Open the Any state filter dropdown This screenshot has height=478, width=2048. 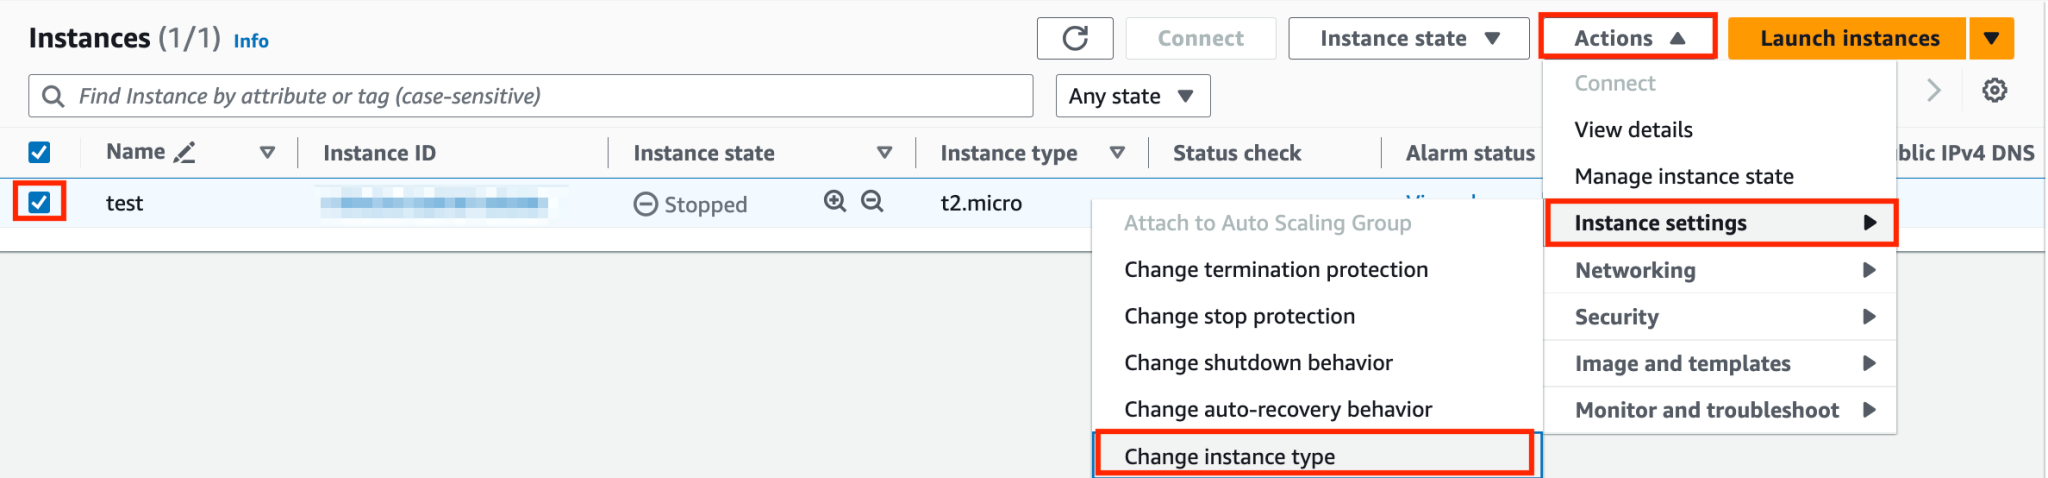point(1133,96)
